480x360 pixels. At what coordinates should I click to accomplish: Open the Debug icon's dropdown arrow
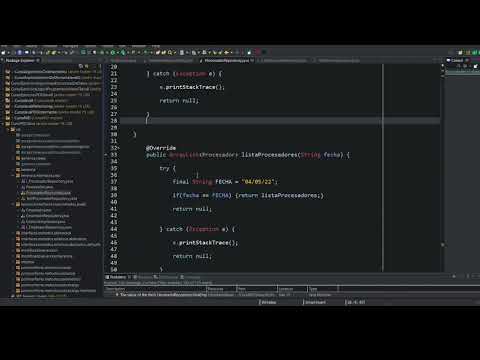point(106,52)
